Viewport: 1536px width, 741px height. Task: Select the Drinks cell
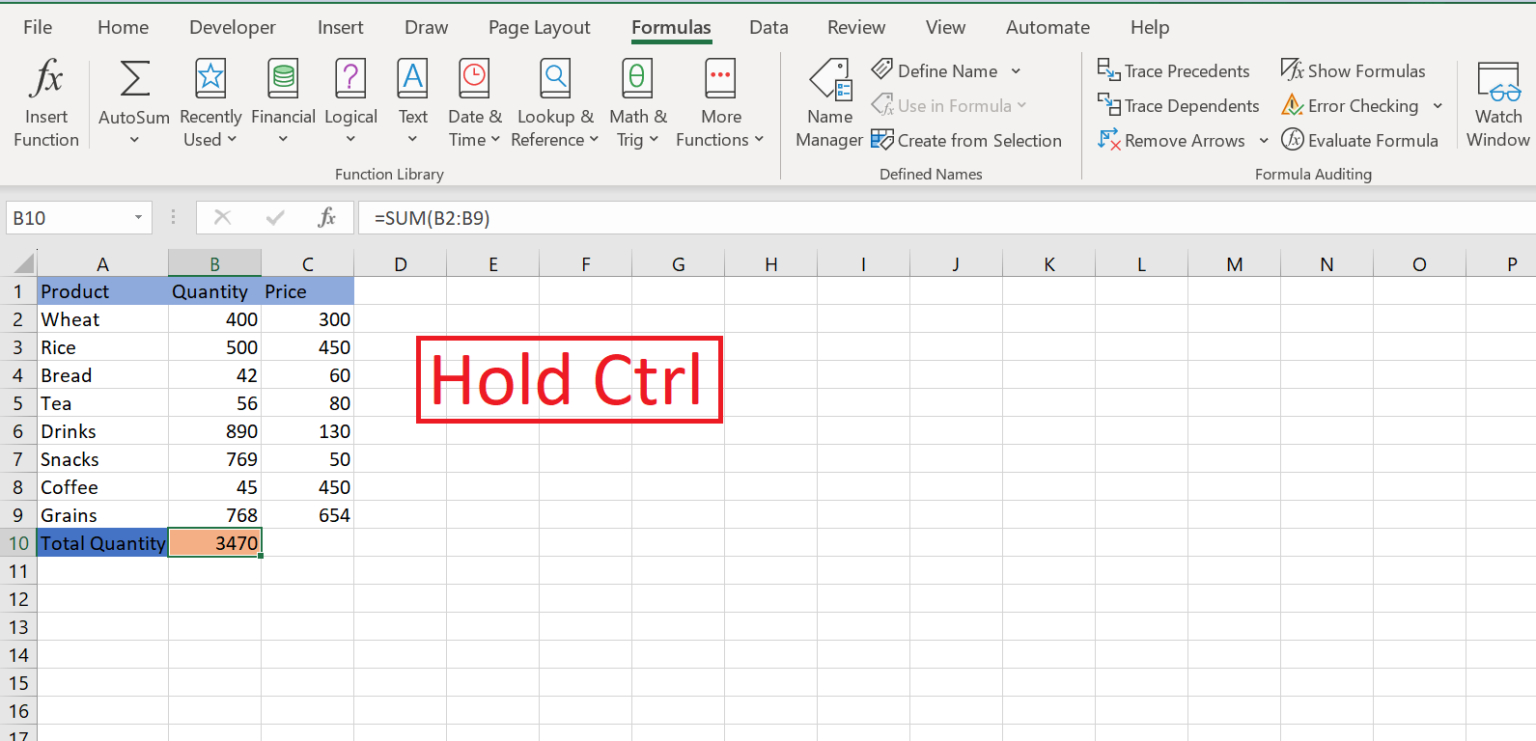tap(103, 432)
